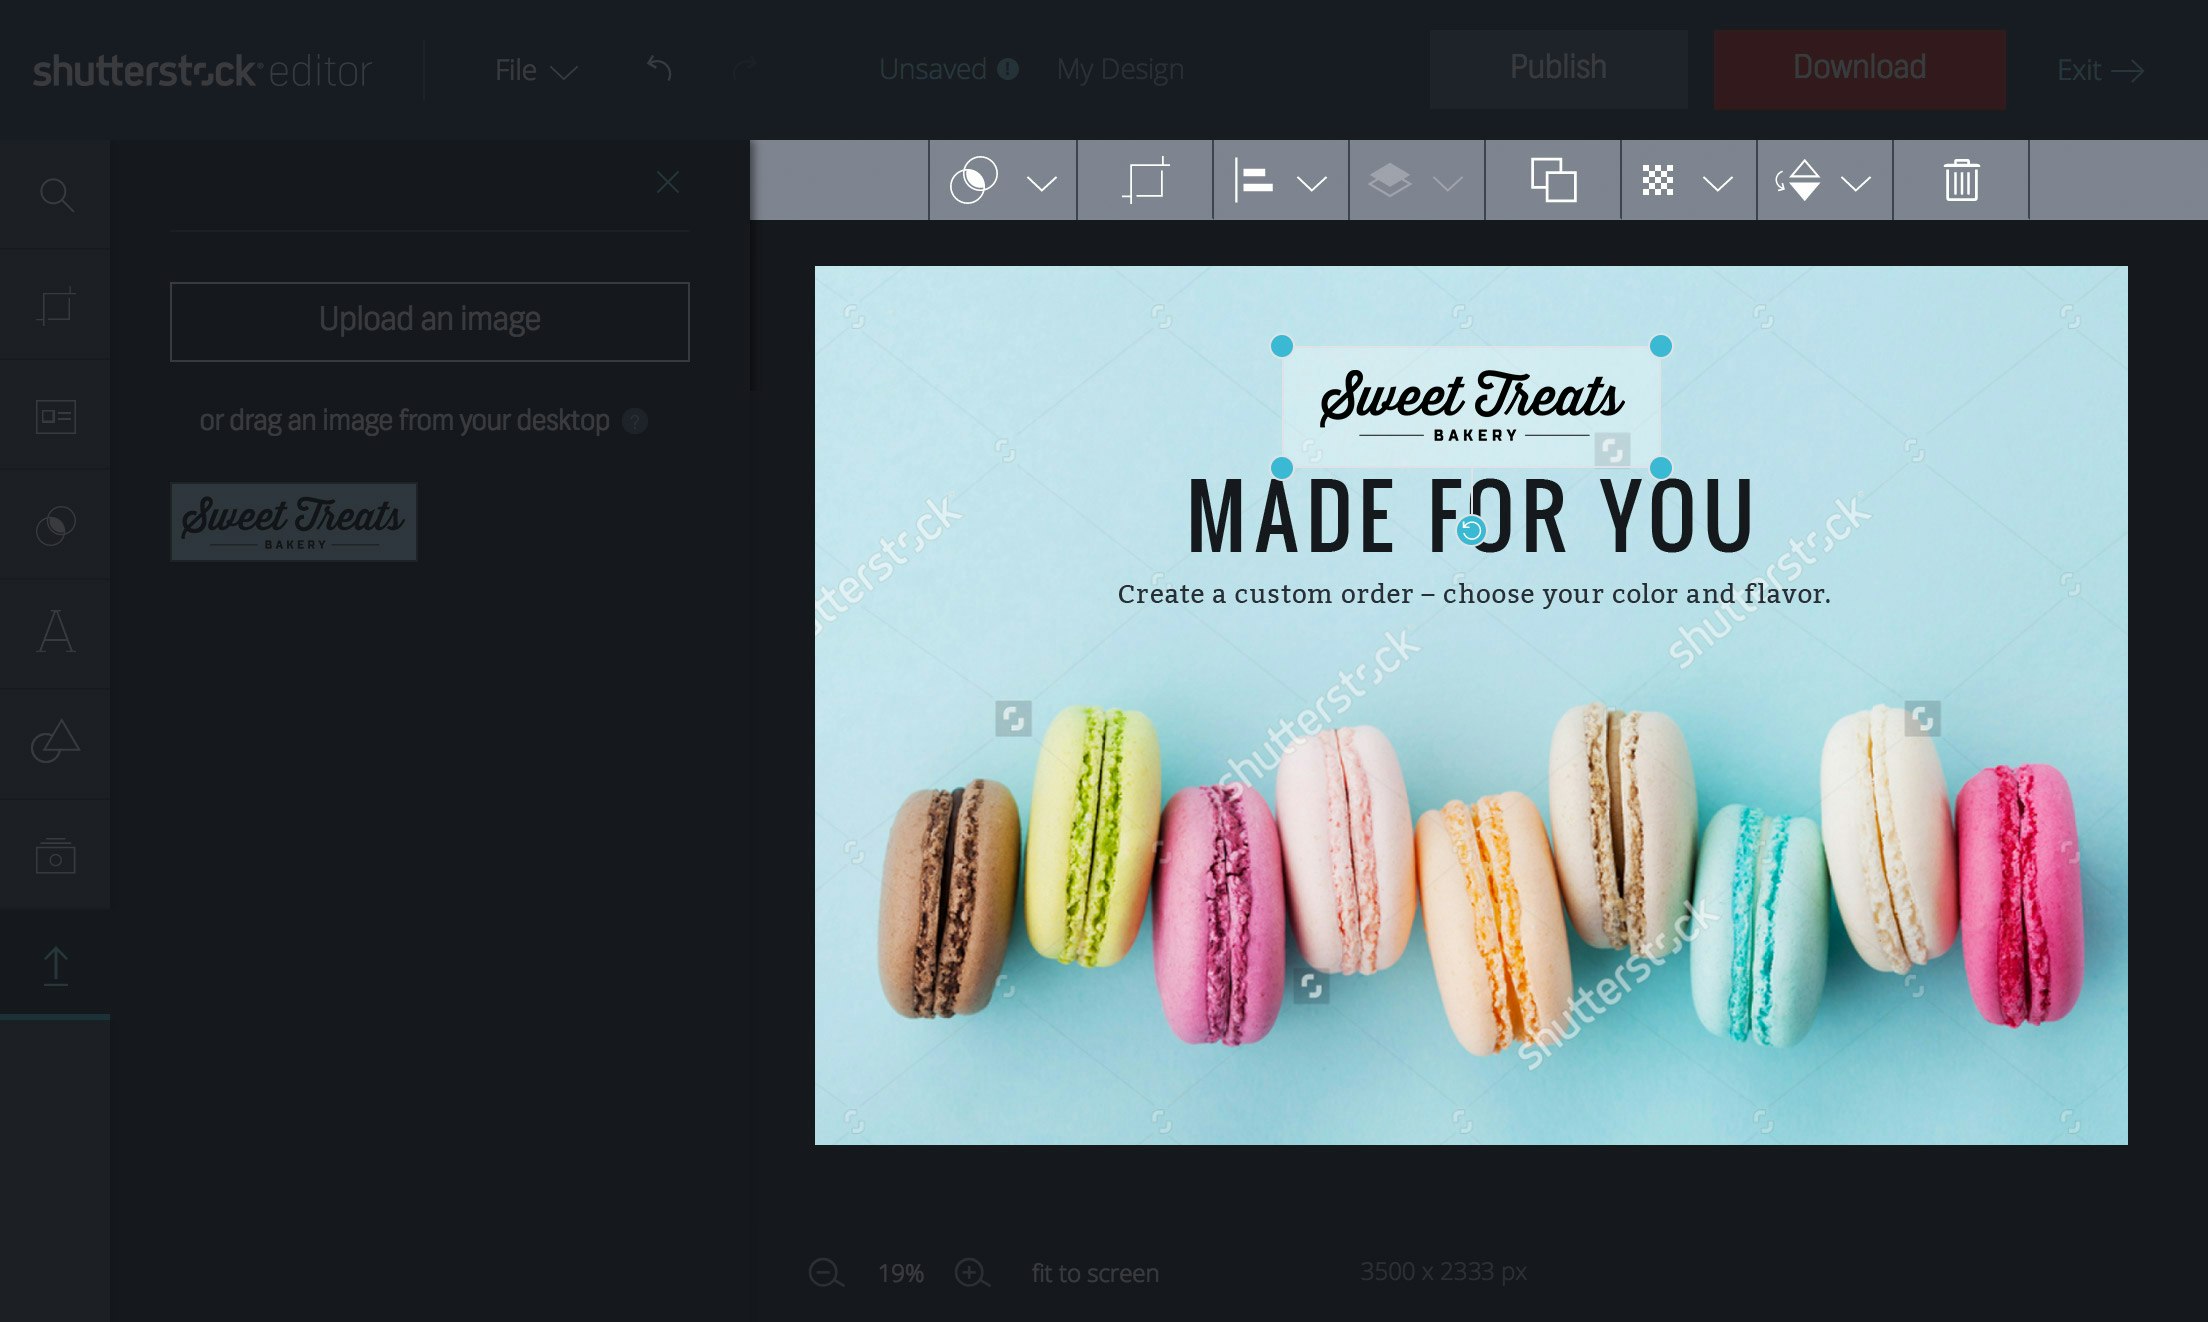2208x1322 pixels.
Task: Select the Sweet Treats uploaded logo thumbnail
Action: point(293,521)
